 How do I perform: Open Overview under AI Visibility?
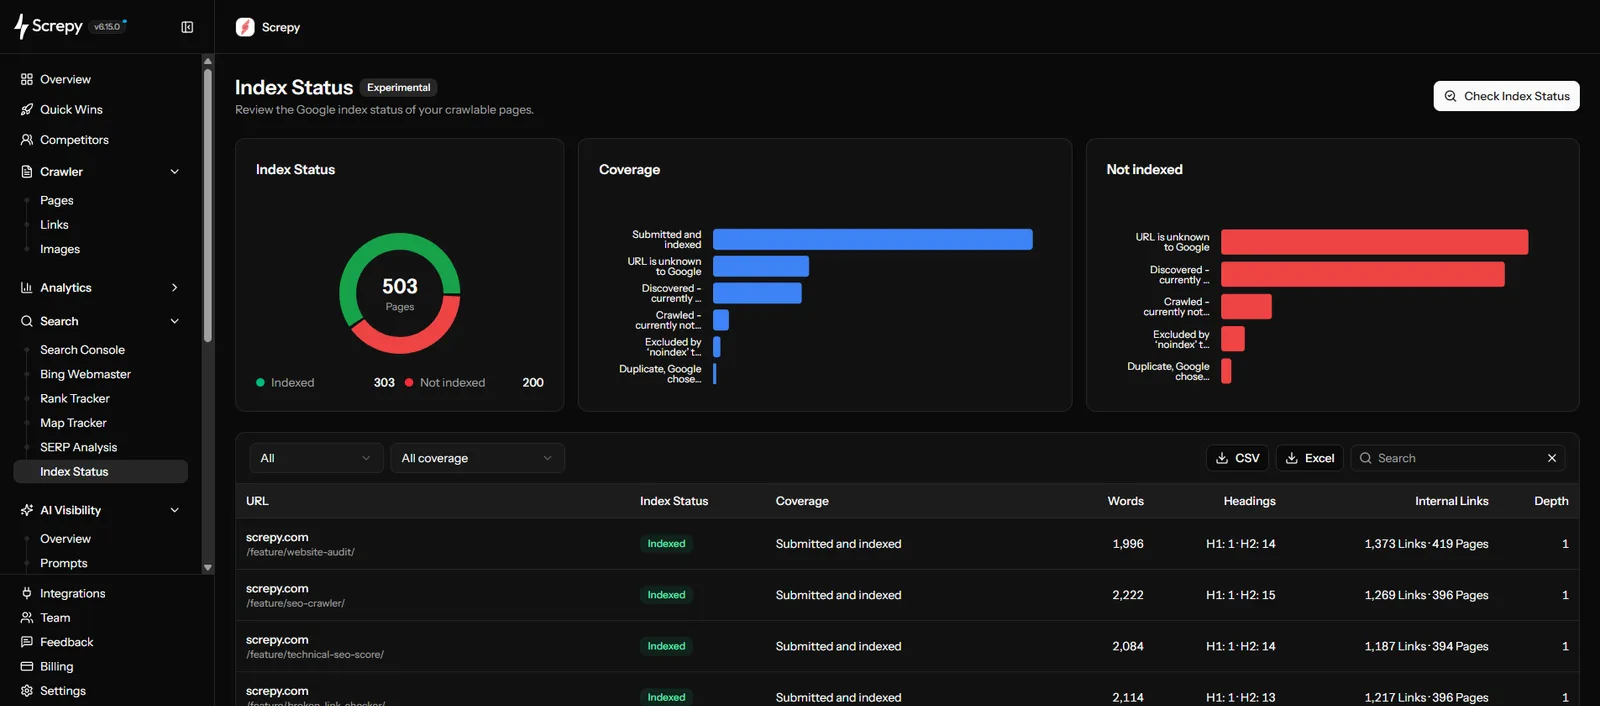point(65,539)
